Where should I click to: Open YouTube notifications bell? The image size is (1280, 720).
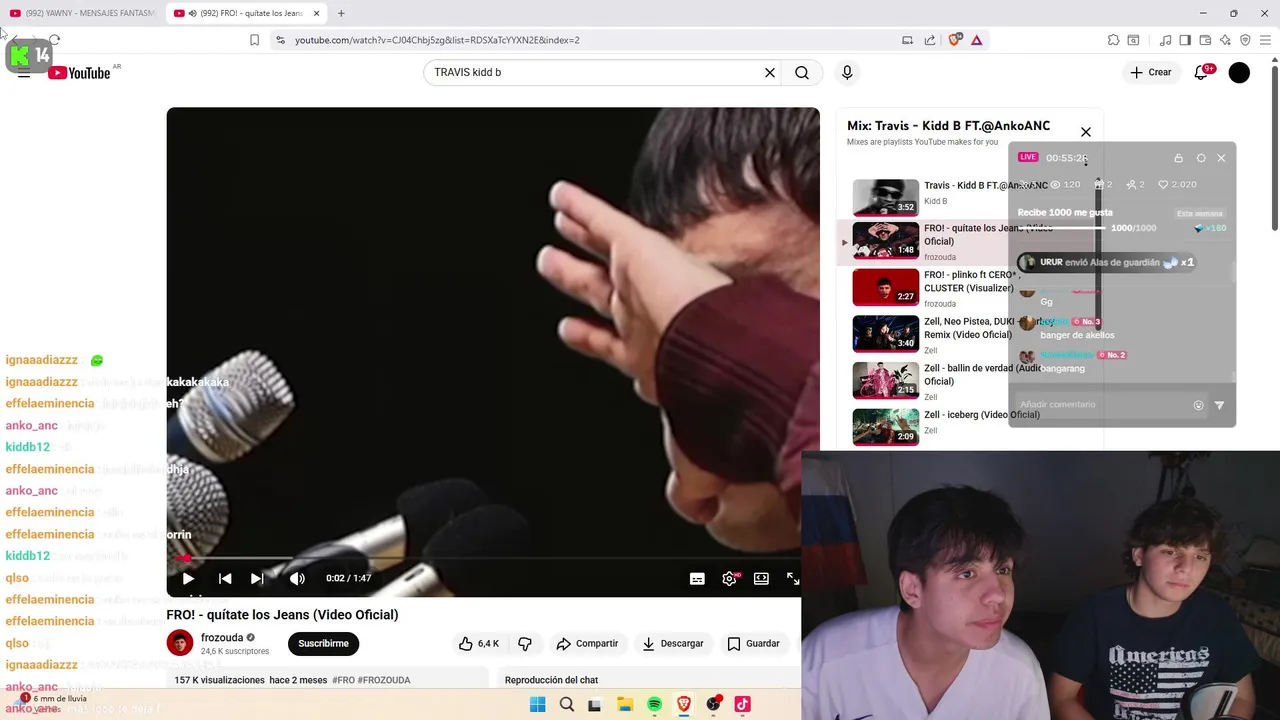pos(1201,72)
